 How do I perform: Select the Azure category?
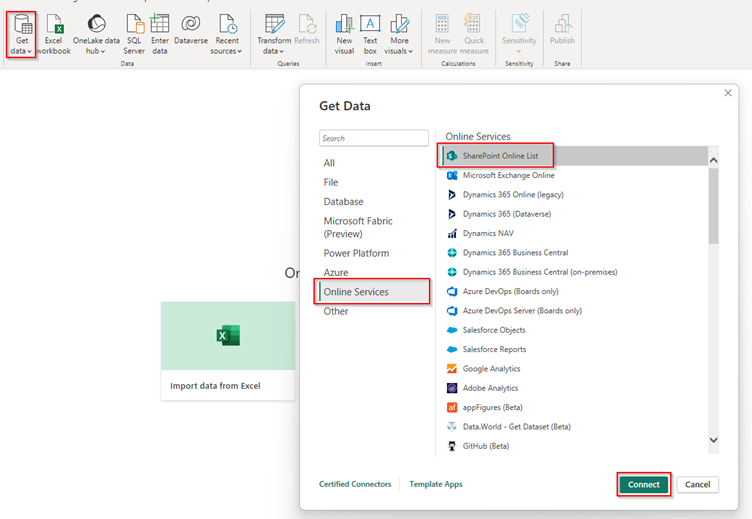click(336, 272)
